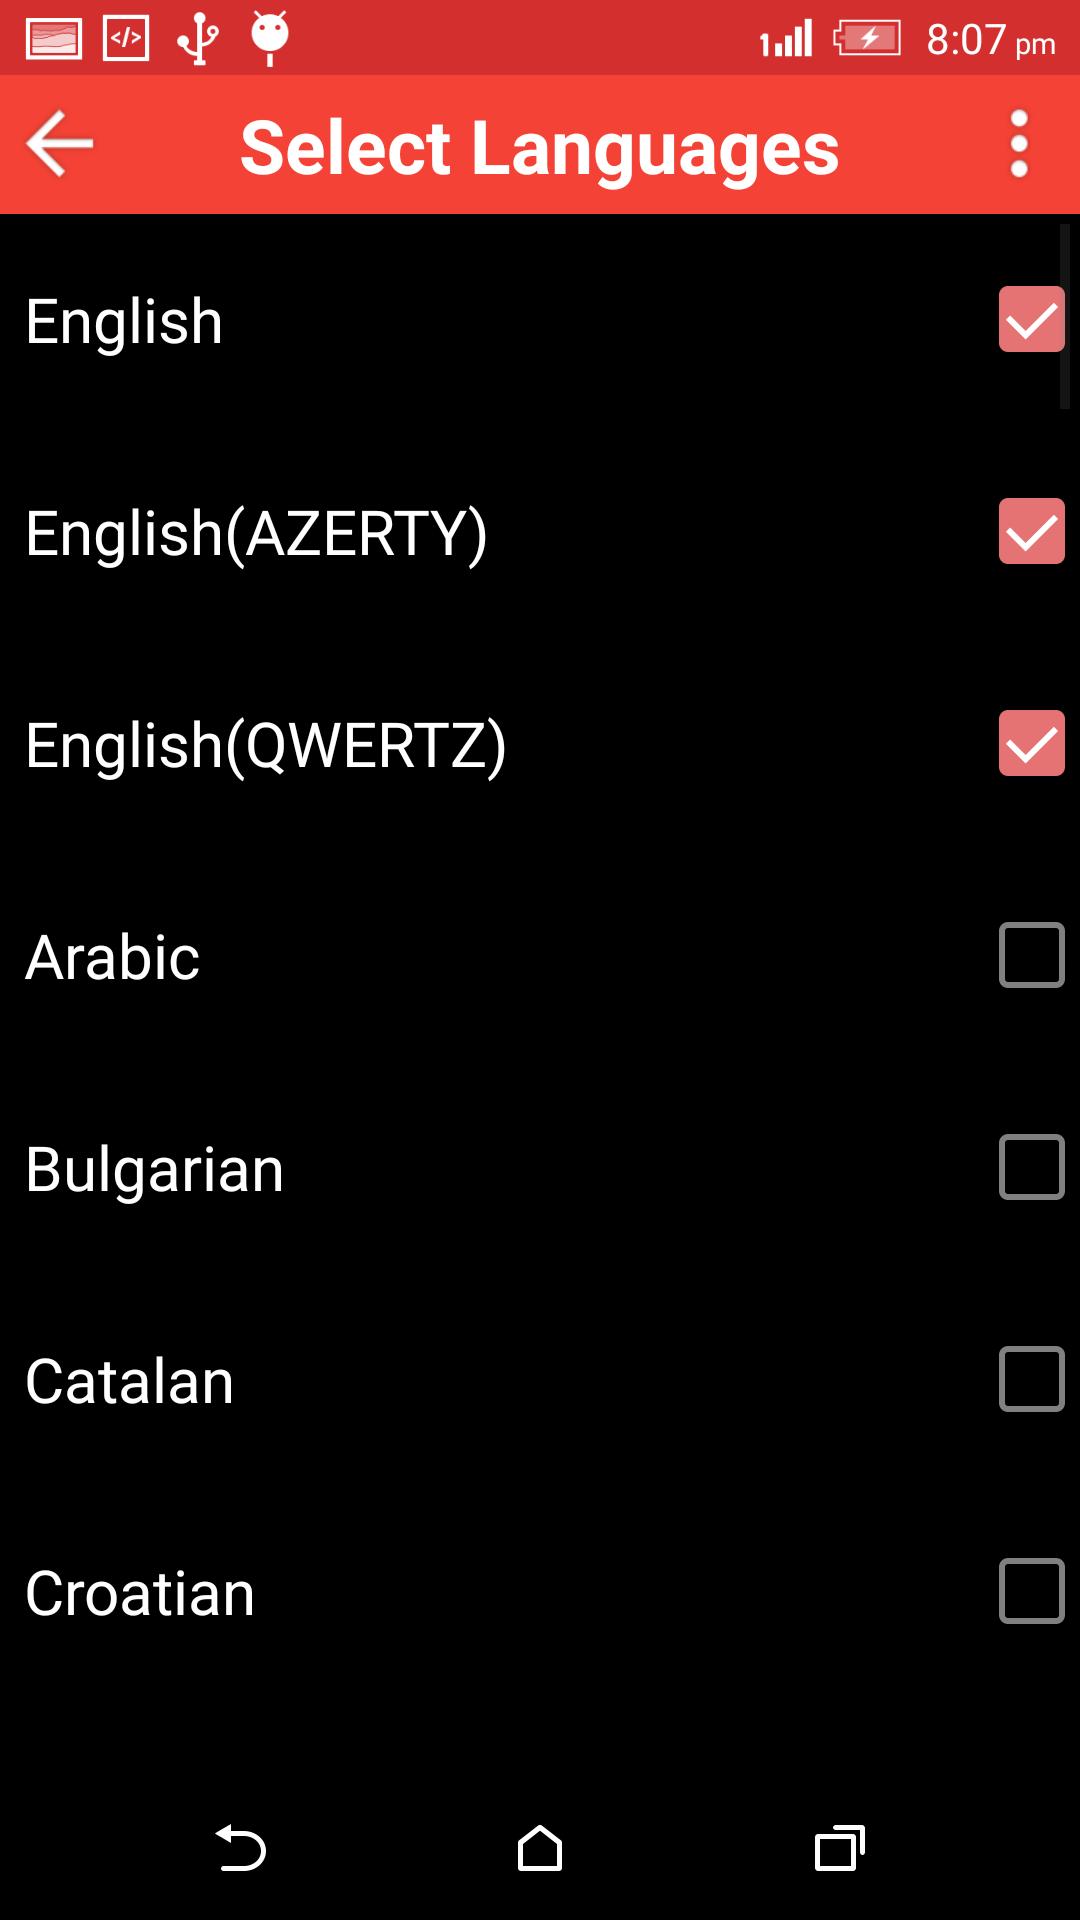Tap the signal strength status icon

click(x=786, y=40)
